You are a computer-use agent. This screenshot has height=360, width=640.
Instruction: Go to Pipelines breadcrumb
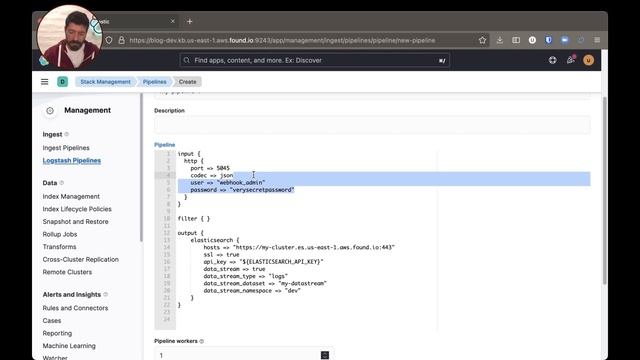155,82
